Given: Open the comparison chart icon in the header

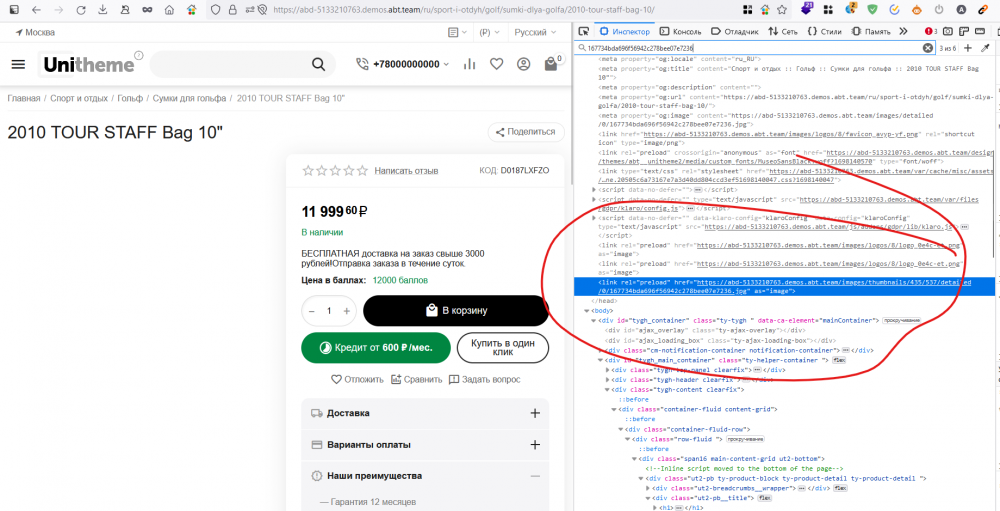Looking at the screenshot, I should coord(469,65).
